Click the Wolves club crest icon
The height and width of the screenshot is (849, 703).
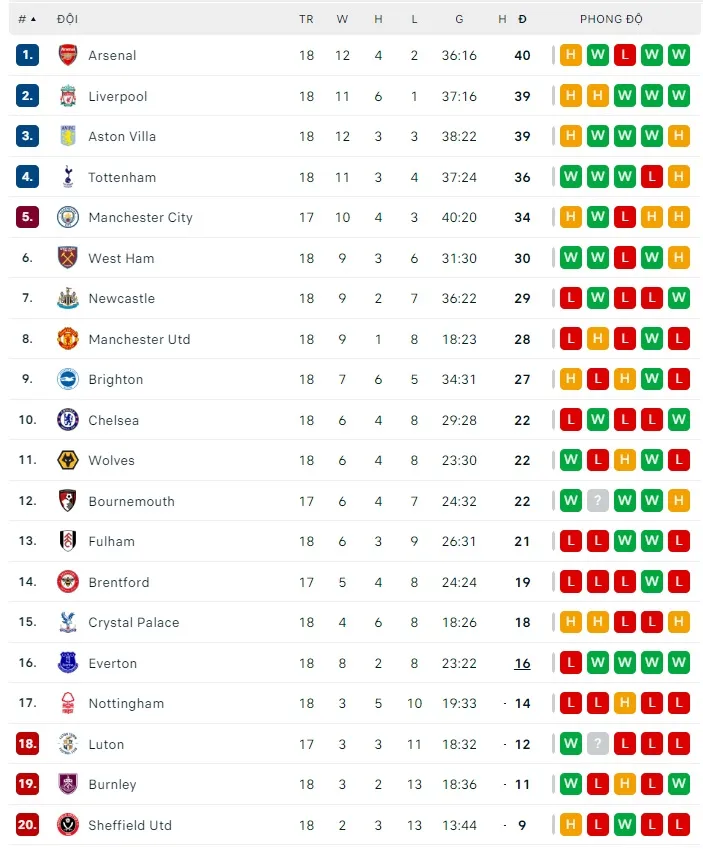point(68,460)
